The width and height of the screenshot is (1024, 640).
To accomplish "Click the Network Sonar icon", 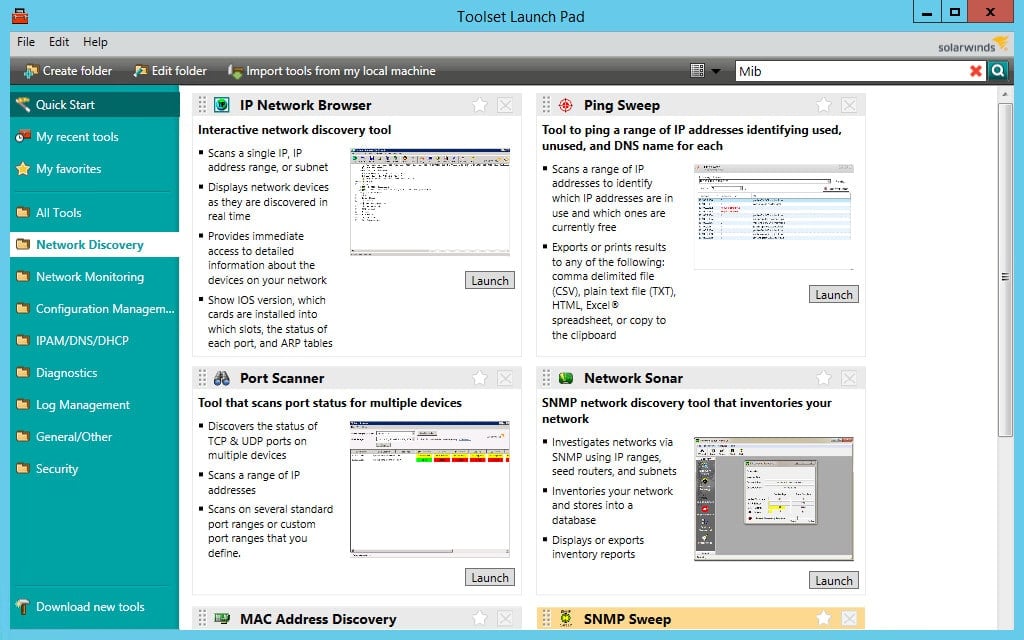I will [x=566, y=377].
